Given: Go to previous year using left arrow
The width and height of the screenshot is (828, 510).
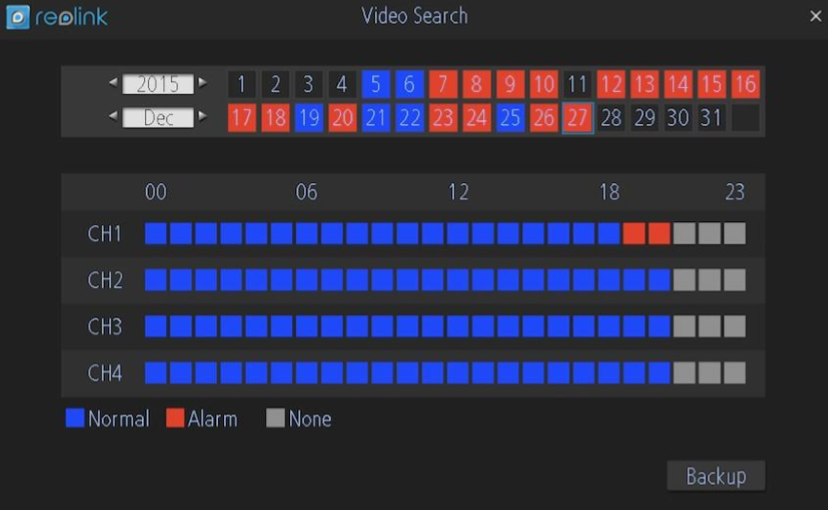Looking at the screenshot, I should coord(113,83).
